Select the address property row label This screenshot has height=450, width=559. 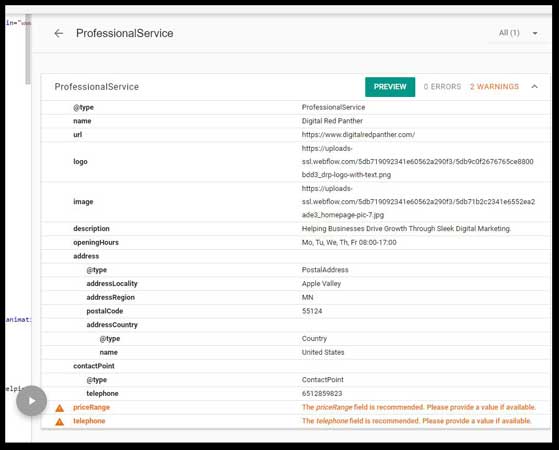[86, 256]
